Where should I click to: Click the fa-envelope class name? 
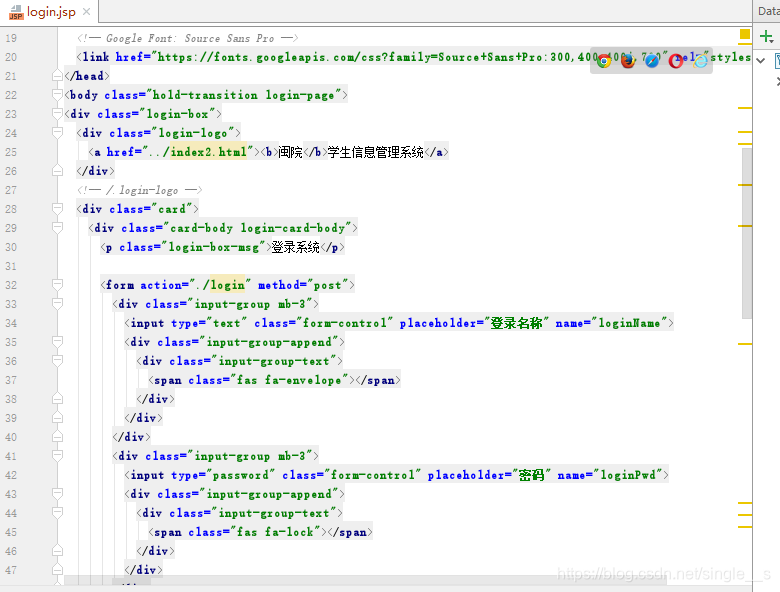[x=302, y=380]
